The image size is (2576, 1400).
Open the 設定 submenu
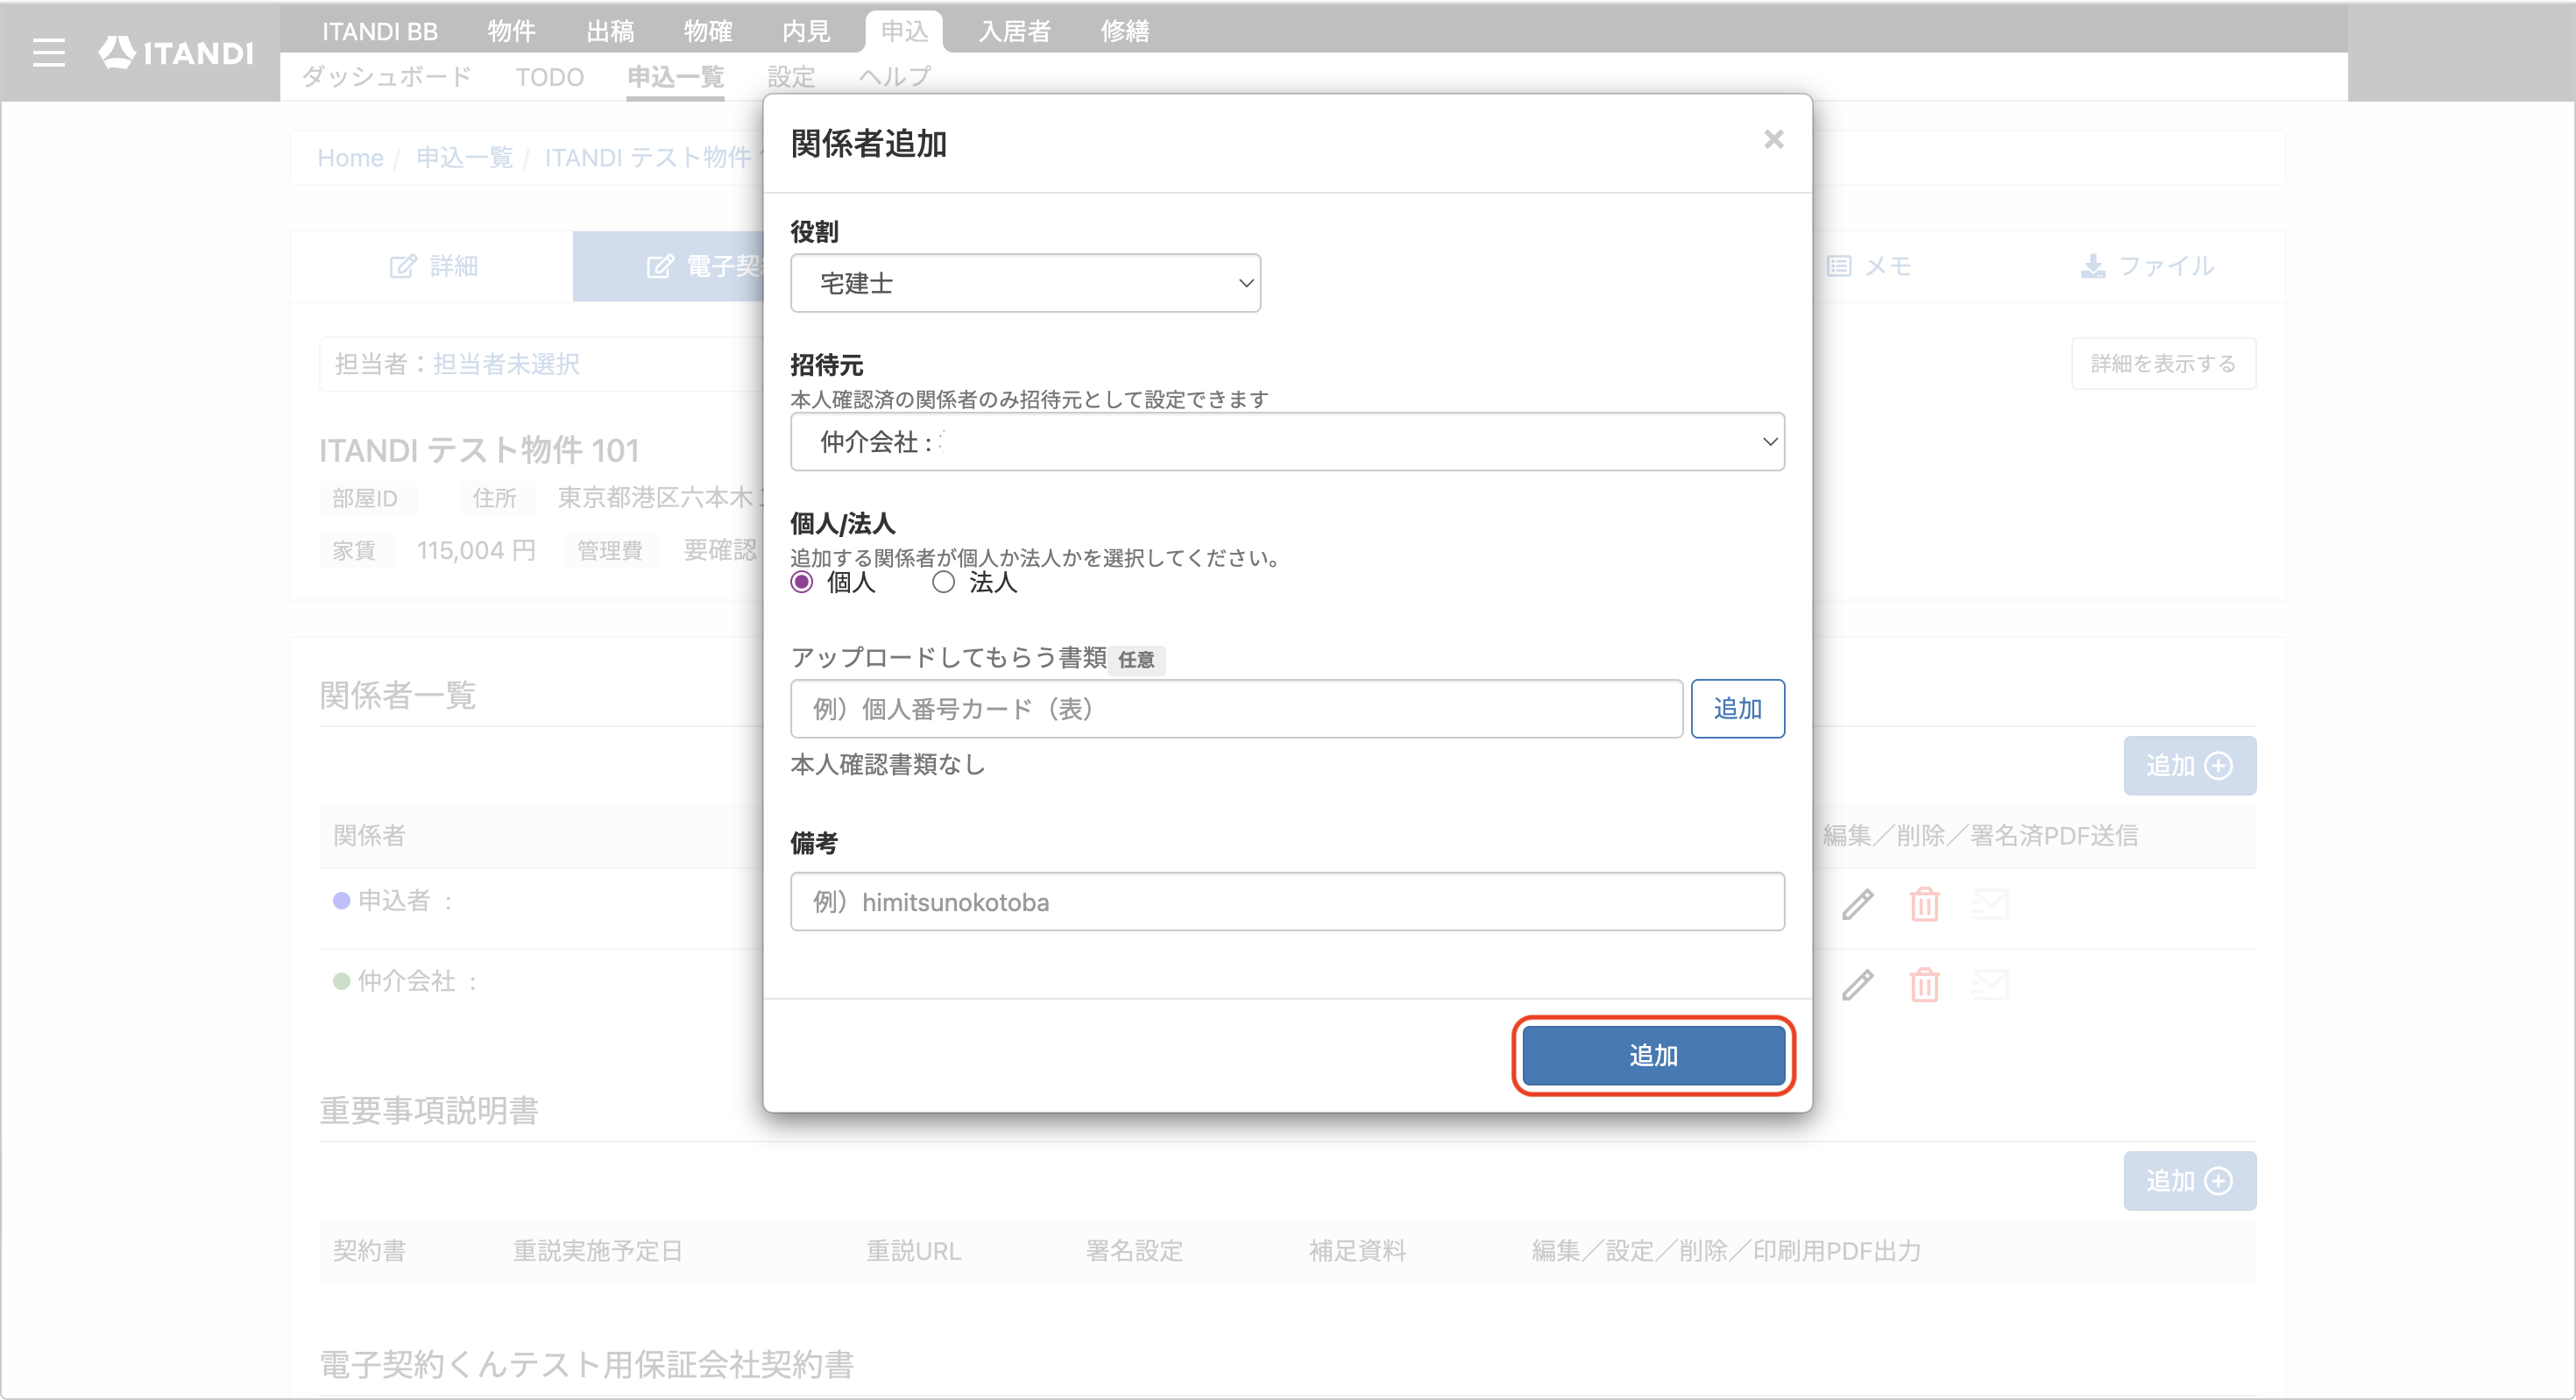coord(791,77)
